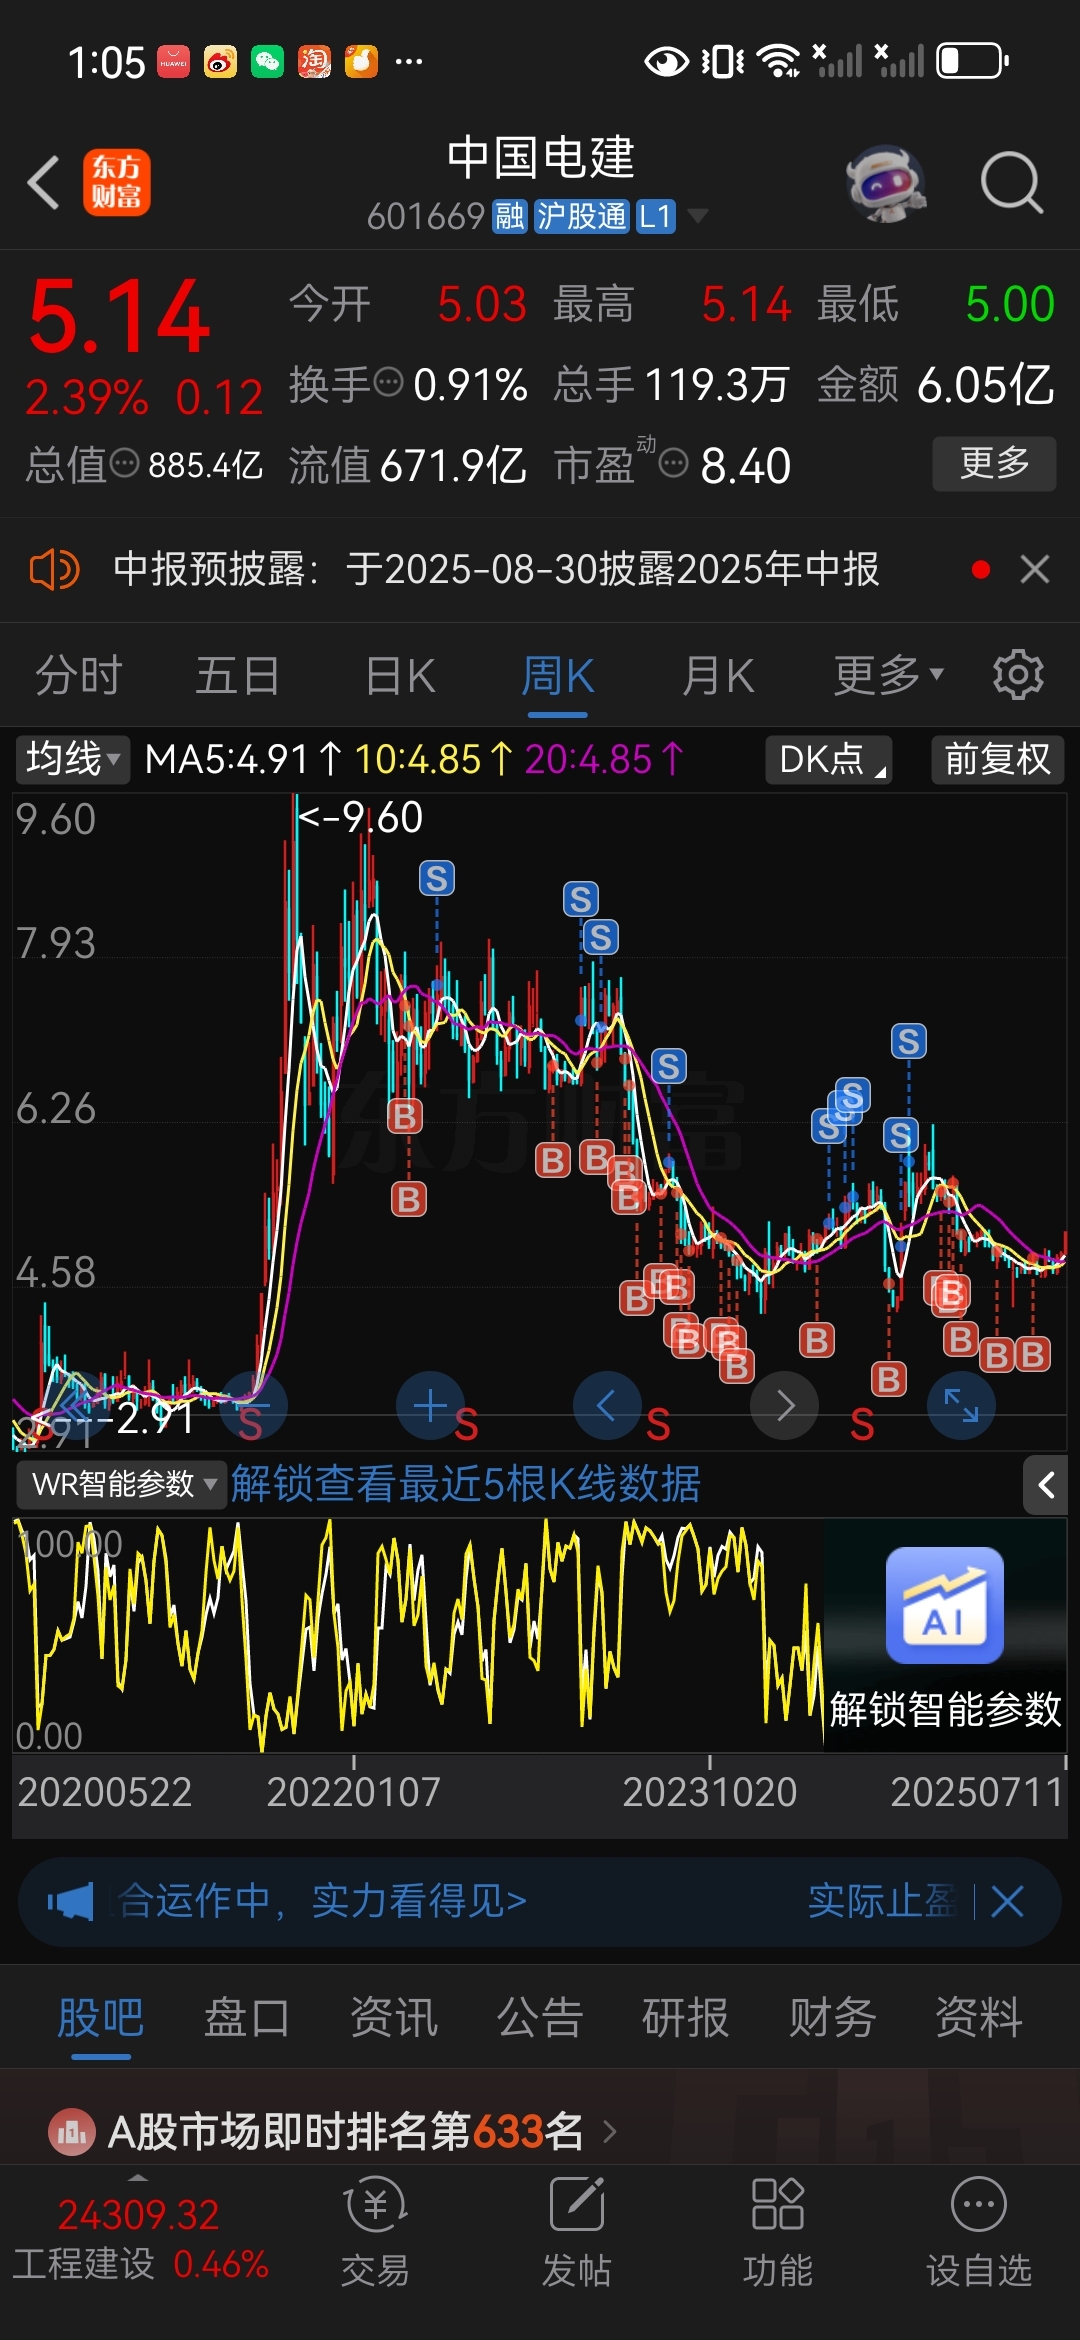
Task: Zoom in chart with plus button
Action: (x=430, y=1405)
